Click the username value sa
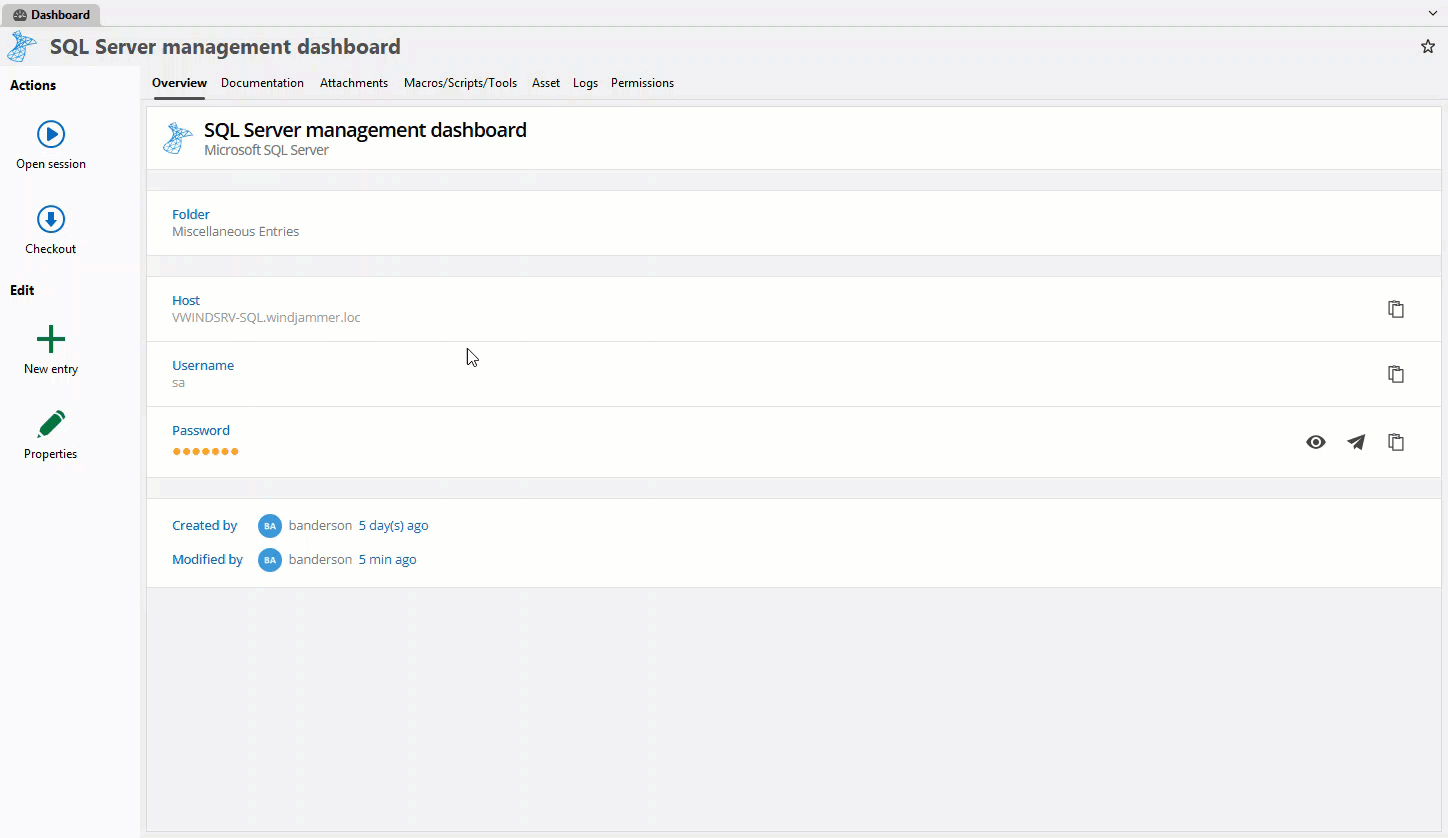 (x=178, y=382)
